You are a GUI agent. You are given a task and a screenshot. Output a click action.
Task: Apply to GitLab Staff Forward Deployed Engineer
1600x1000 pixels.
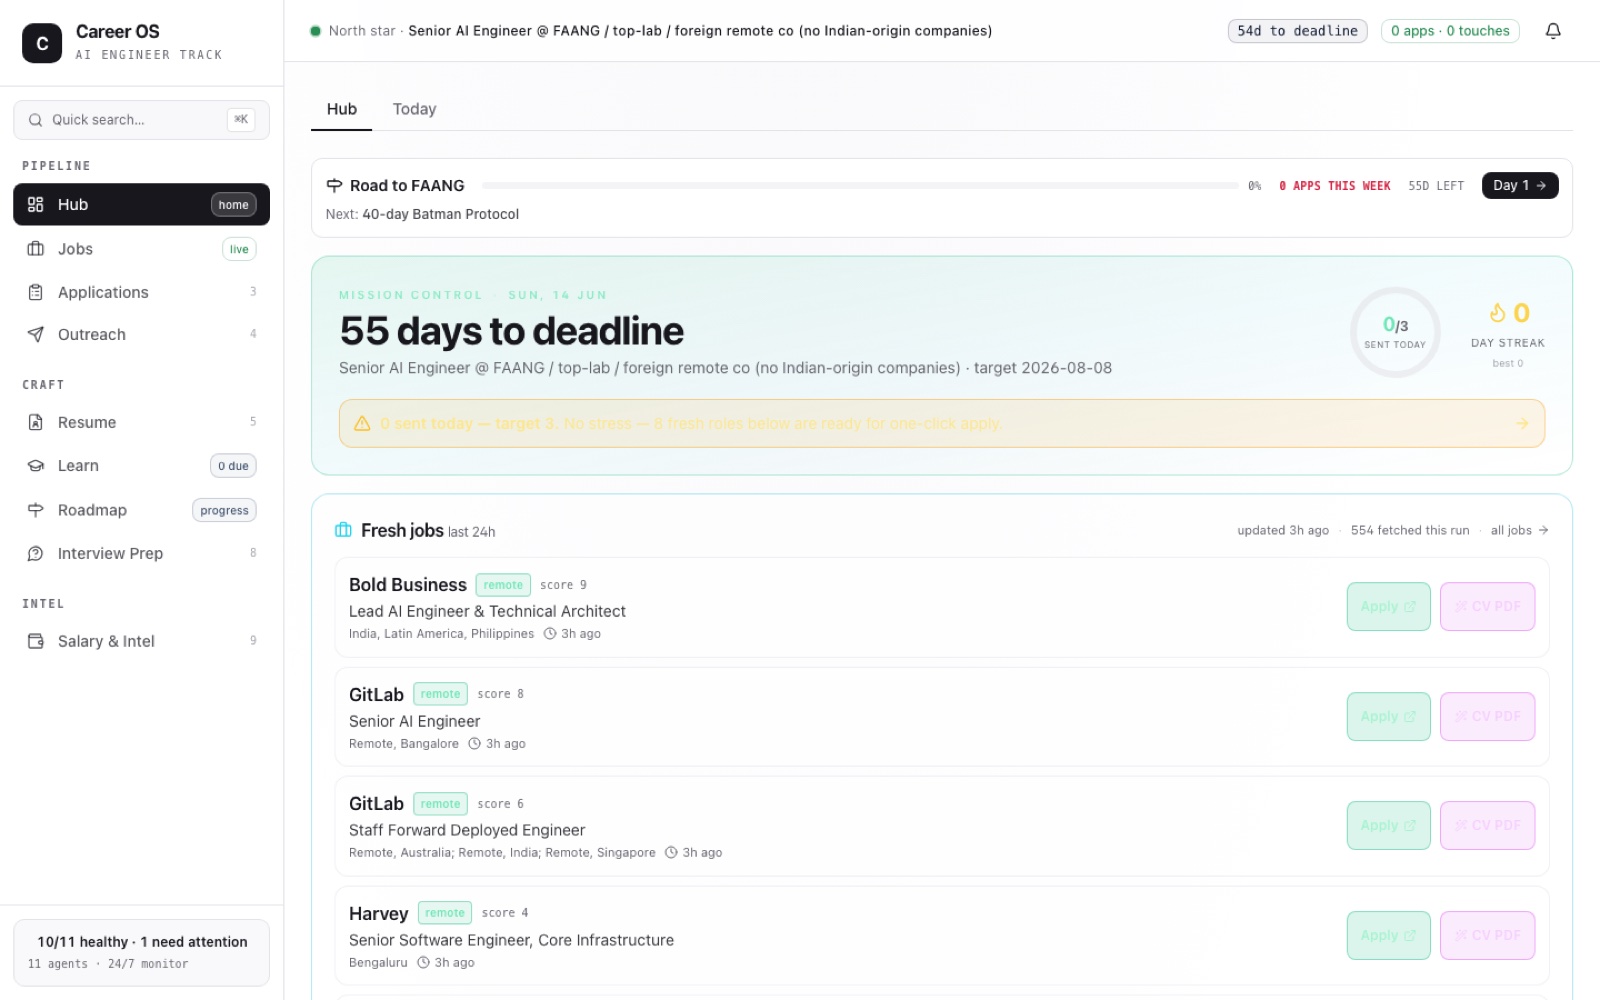pos(1388,826)
